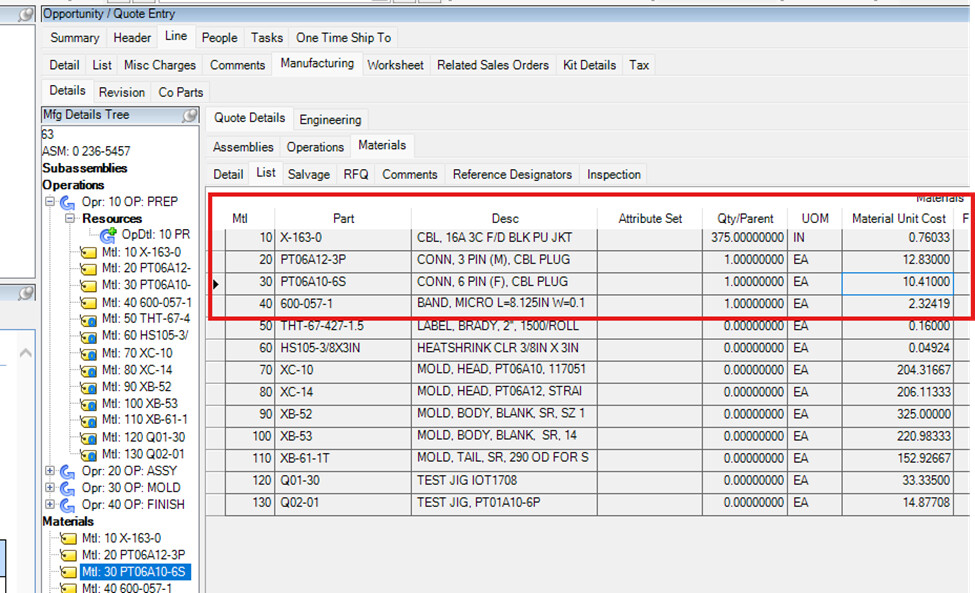Click the material tag icon beside Mtl: 130 Q02-01

pos(88,454)
